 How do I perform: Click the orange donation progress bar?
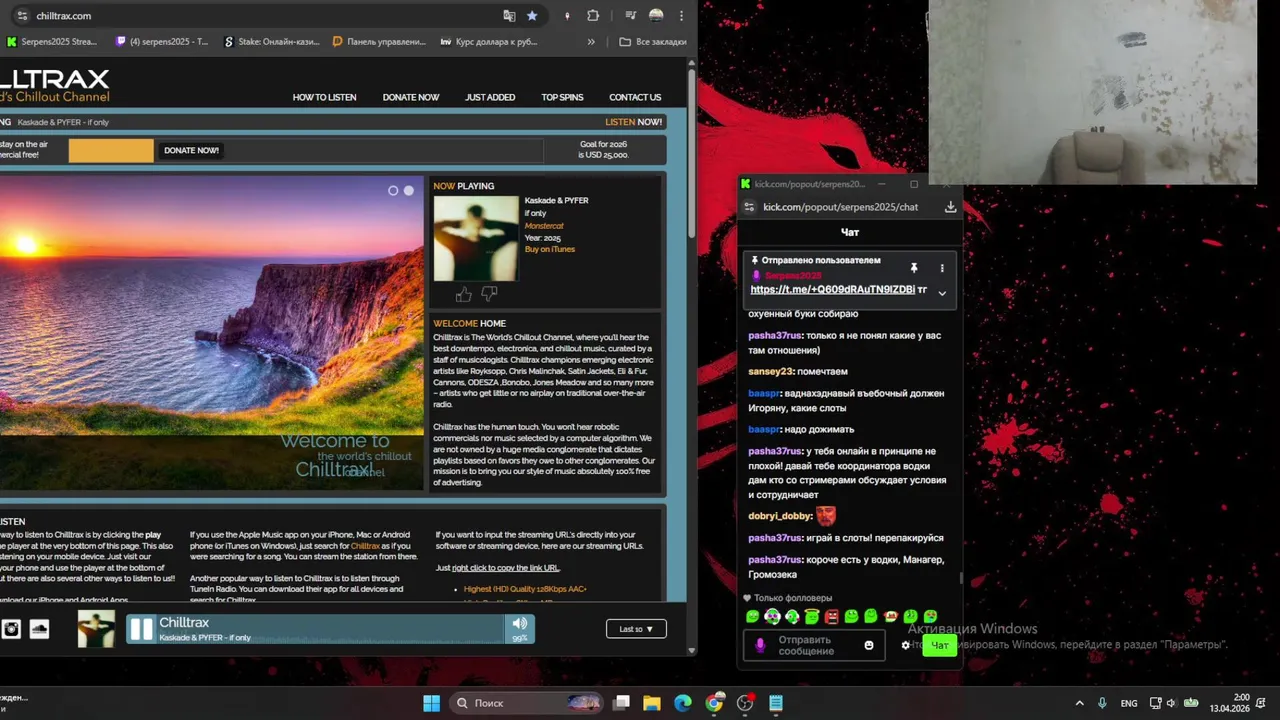(x=111, y=150)
